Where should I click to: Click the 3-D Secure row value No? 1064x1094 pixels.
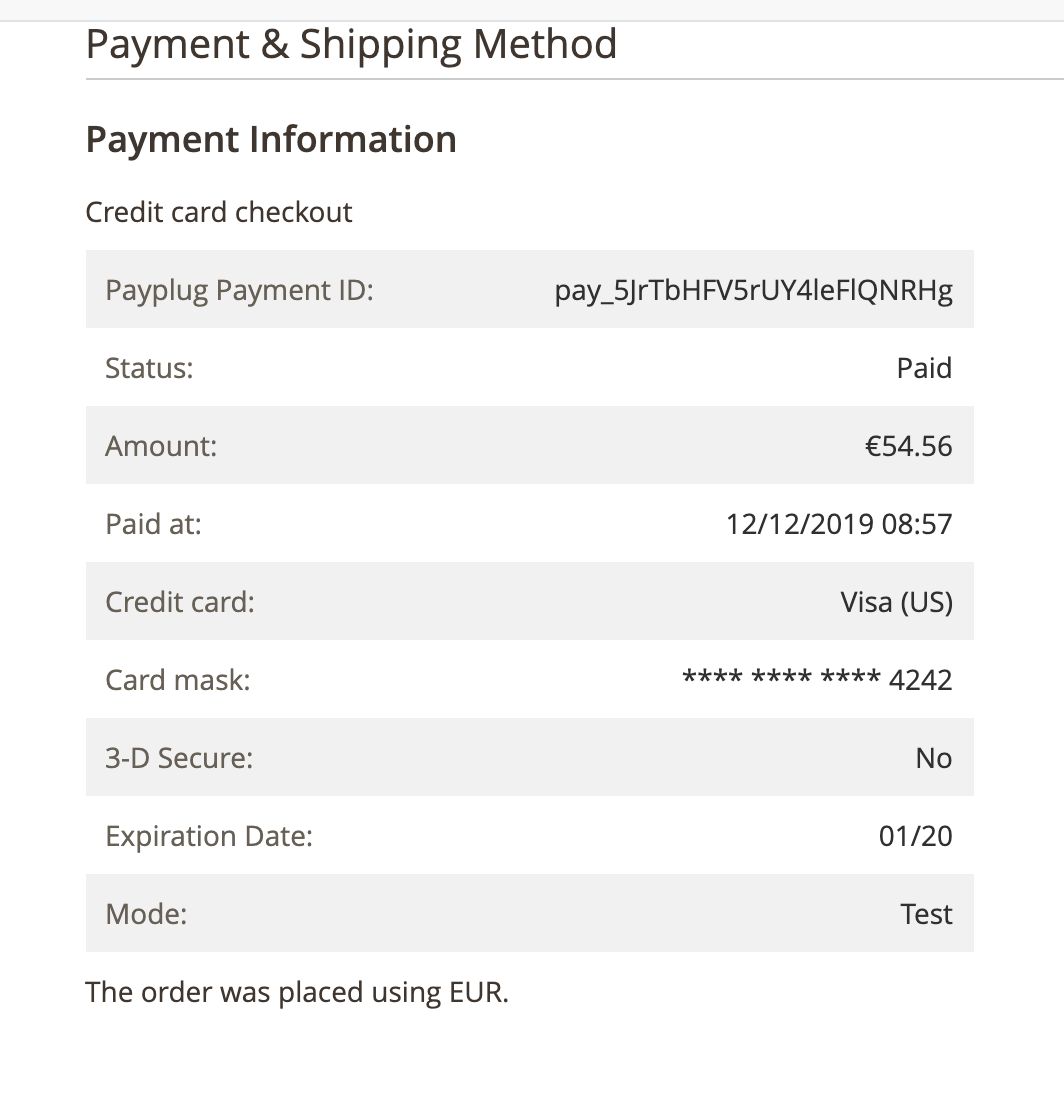pos(934,758)
